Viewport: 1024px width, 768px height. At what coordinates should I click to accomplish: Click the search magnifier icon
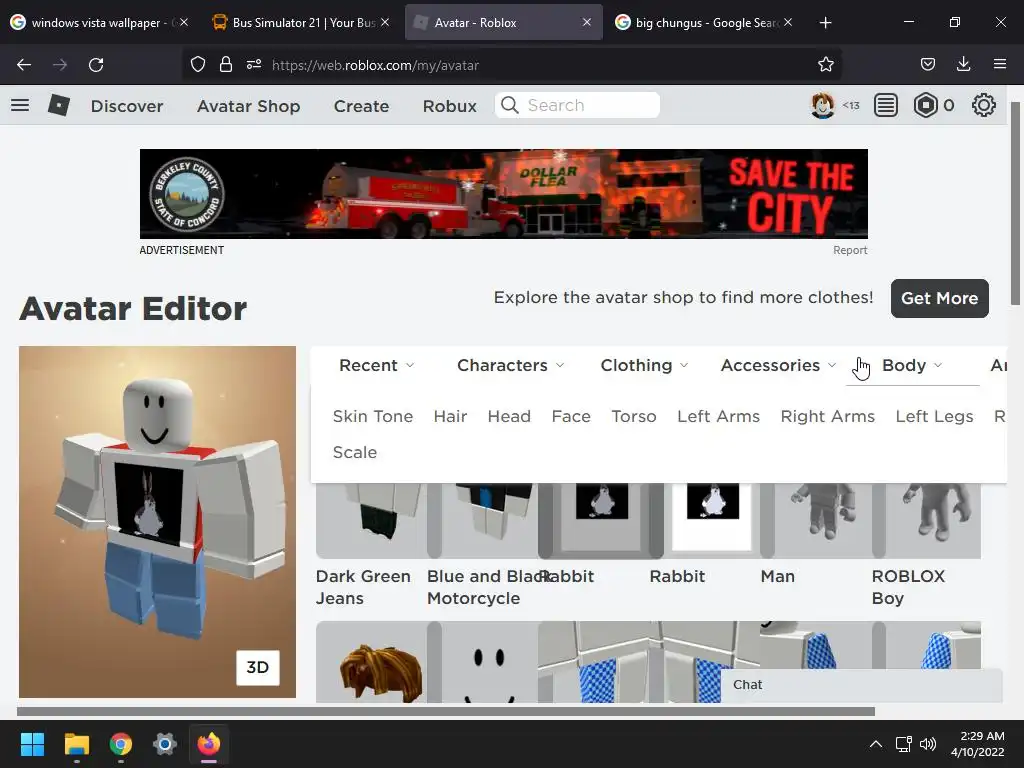pos(510,105)
